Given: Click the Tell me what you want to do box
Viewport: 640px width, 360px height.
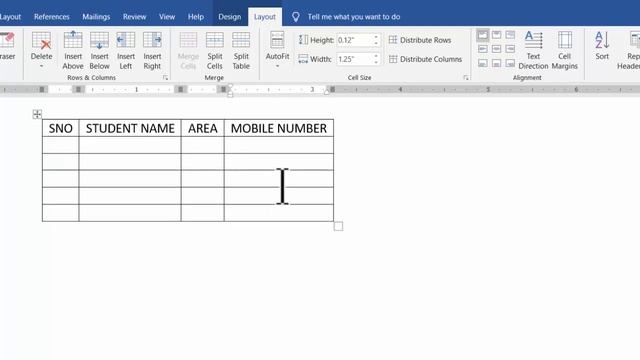Looking at the screenshot, I should 353,17.
